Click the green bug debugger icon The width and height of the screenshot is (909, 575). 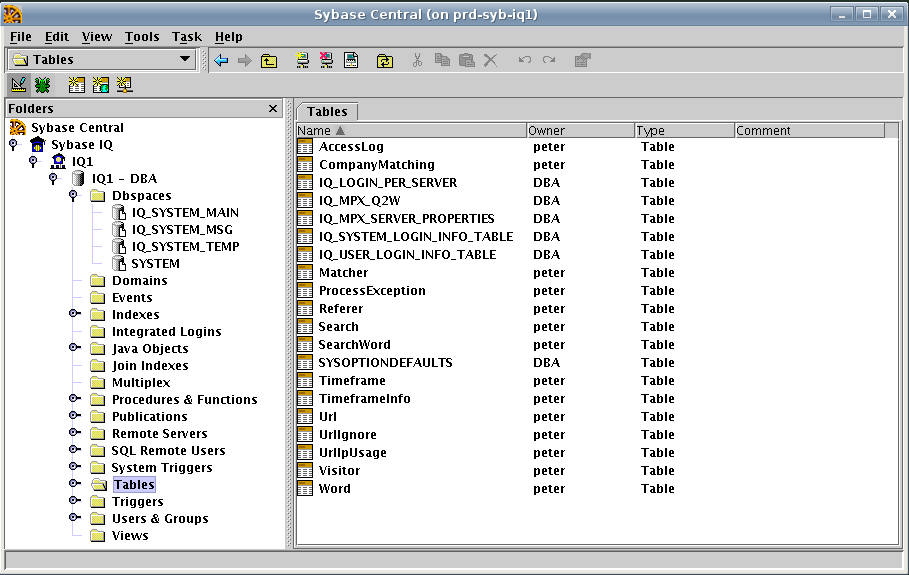[43, 85]
